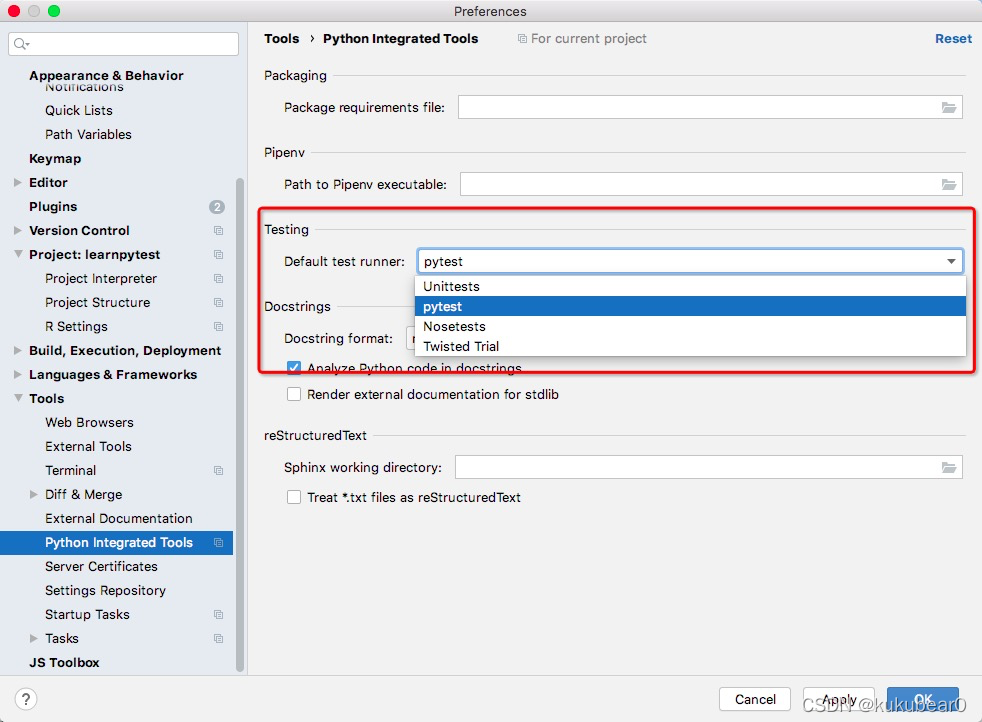Click the project-level icon beside Python Integrated Tools
Screen dimensions: 982x722
tap(218, 542)
